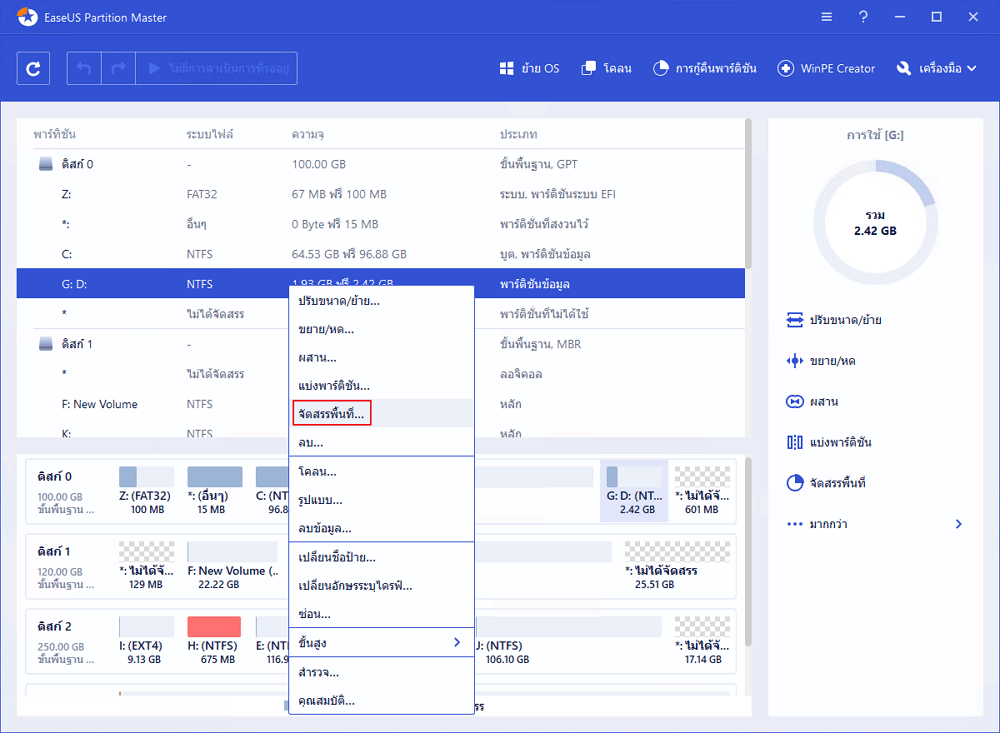Select ผสาน... in context menu
The height and width of the screenshot is (733, 1000).
pos(381,357)
